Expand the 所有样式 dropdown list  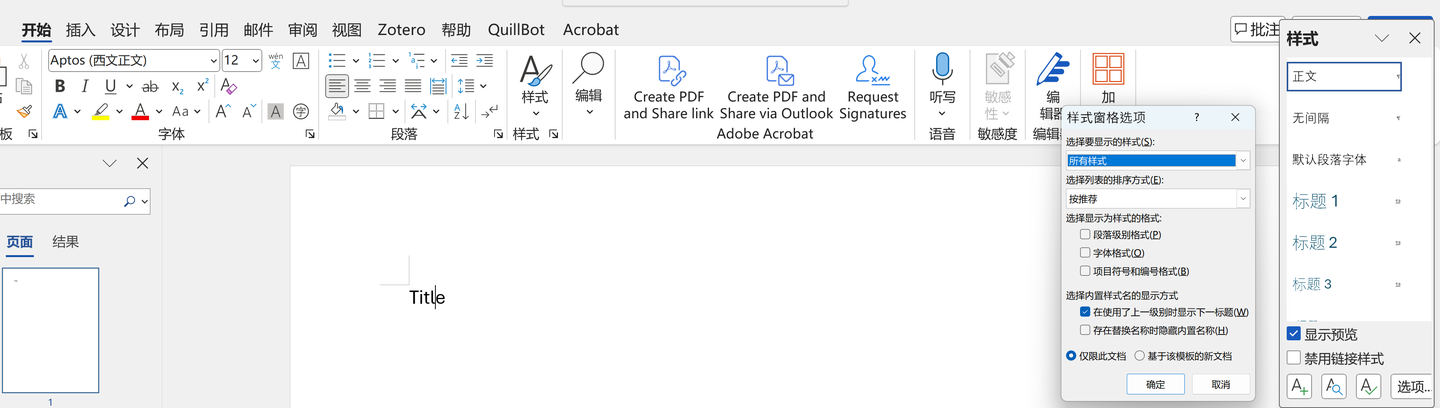click(1243, 161)
